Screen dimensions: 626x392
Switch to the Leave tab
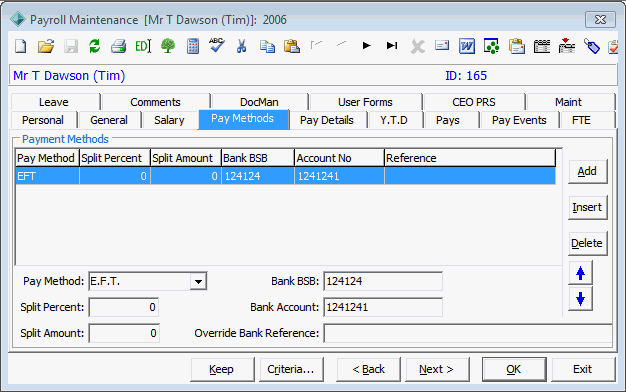click(x=55, y=102)
